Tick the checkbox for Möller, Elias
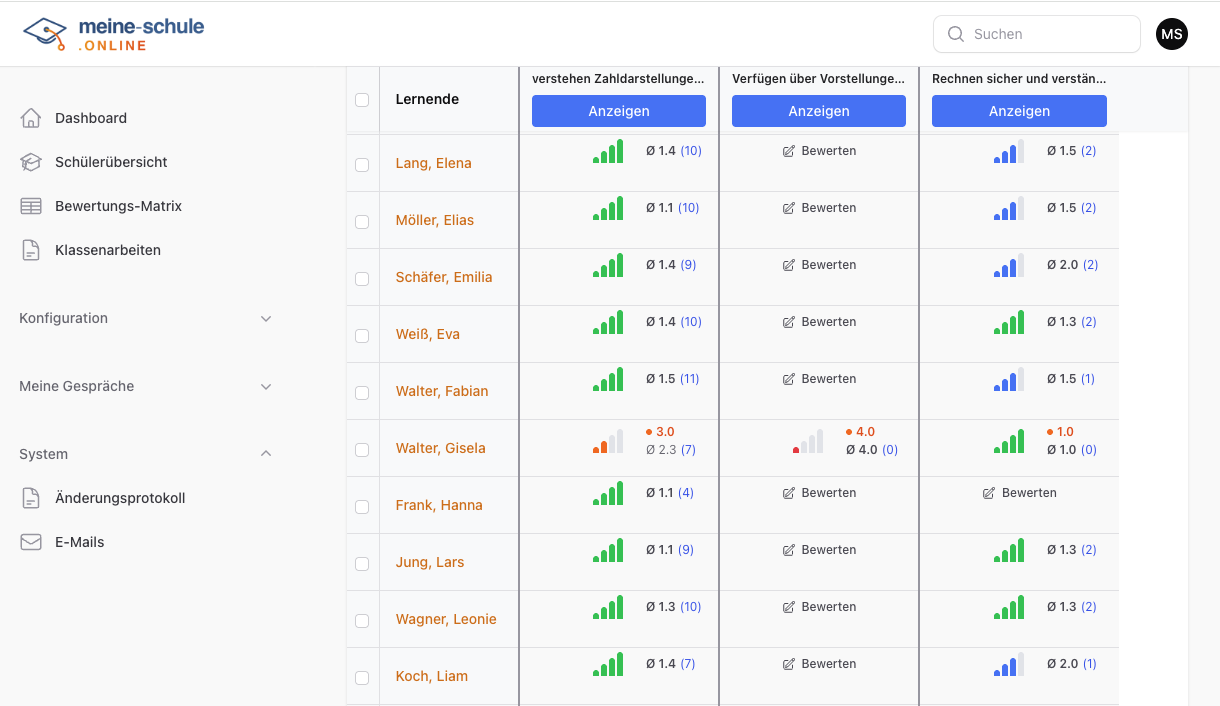Image resolution: width=1220 pixels, height=706 pixels. tap(362, 221)
